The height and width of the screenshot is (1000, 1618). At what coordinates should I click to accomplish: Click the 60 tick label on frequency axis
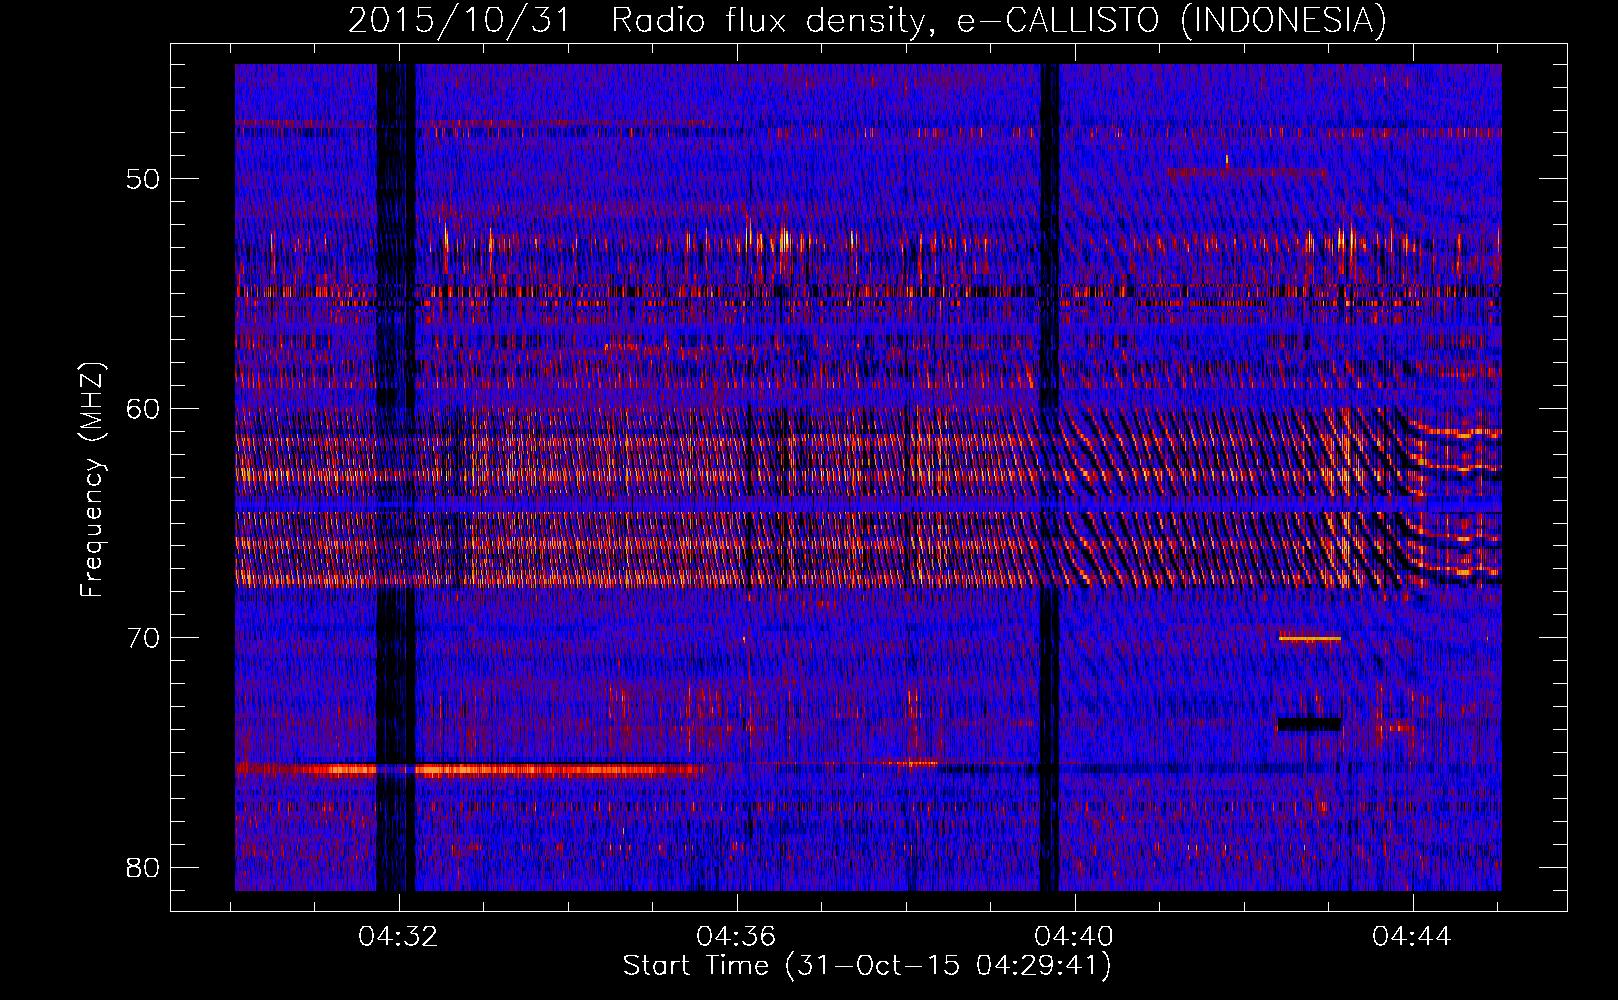[144, 409]
